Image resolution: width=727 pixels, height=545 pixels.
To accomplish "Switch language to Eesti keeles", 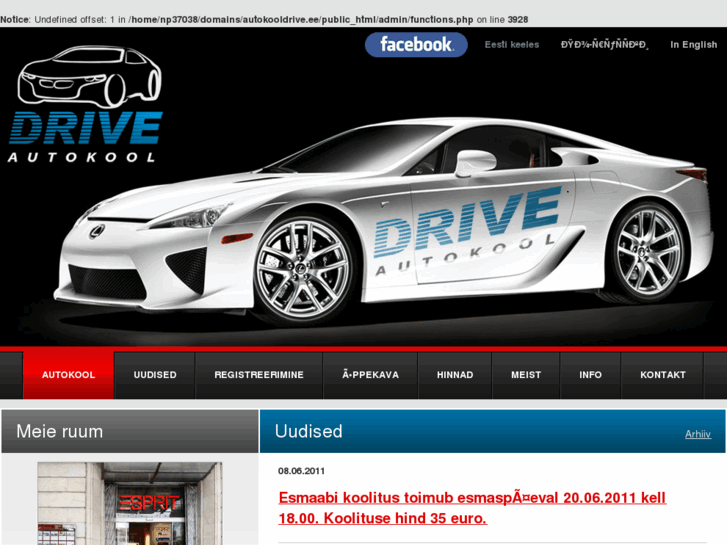I will tap(512, 45).
